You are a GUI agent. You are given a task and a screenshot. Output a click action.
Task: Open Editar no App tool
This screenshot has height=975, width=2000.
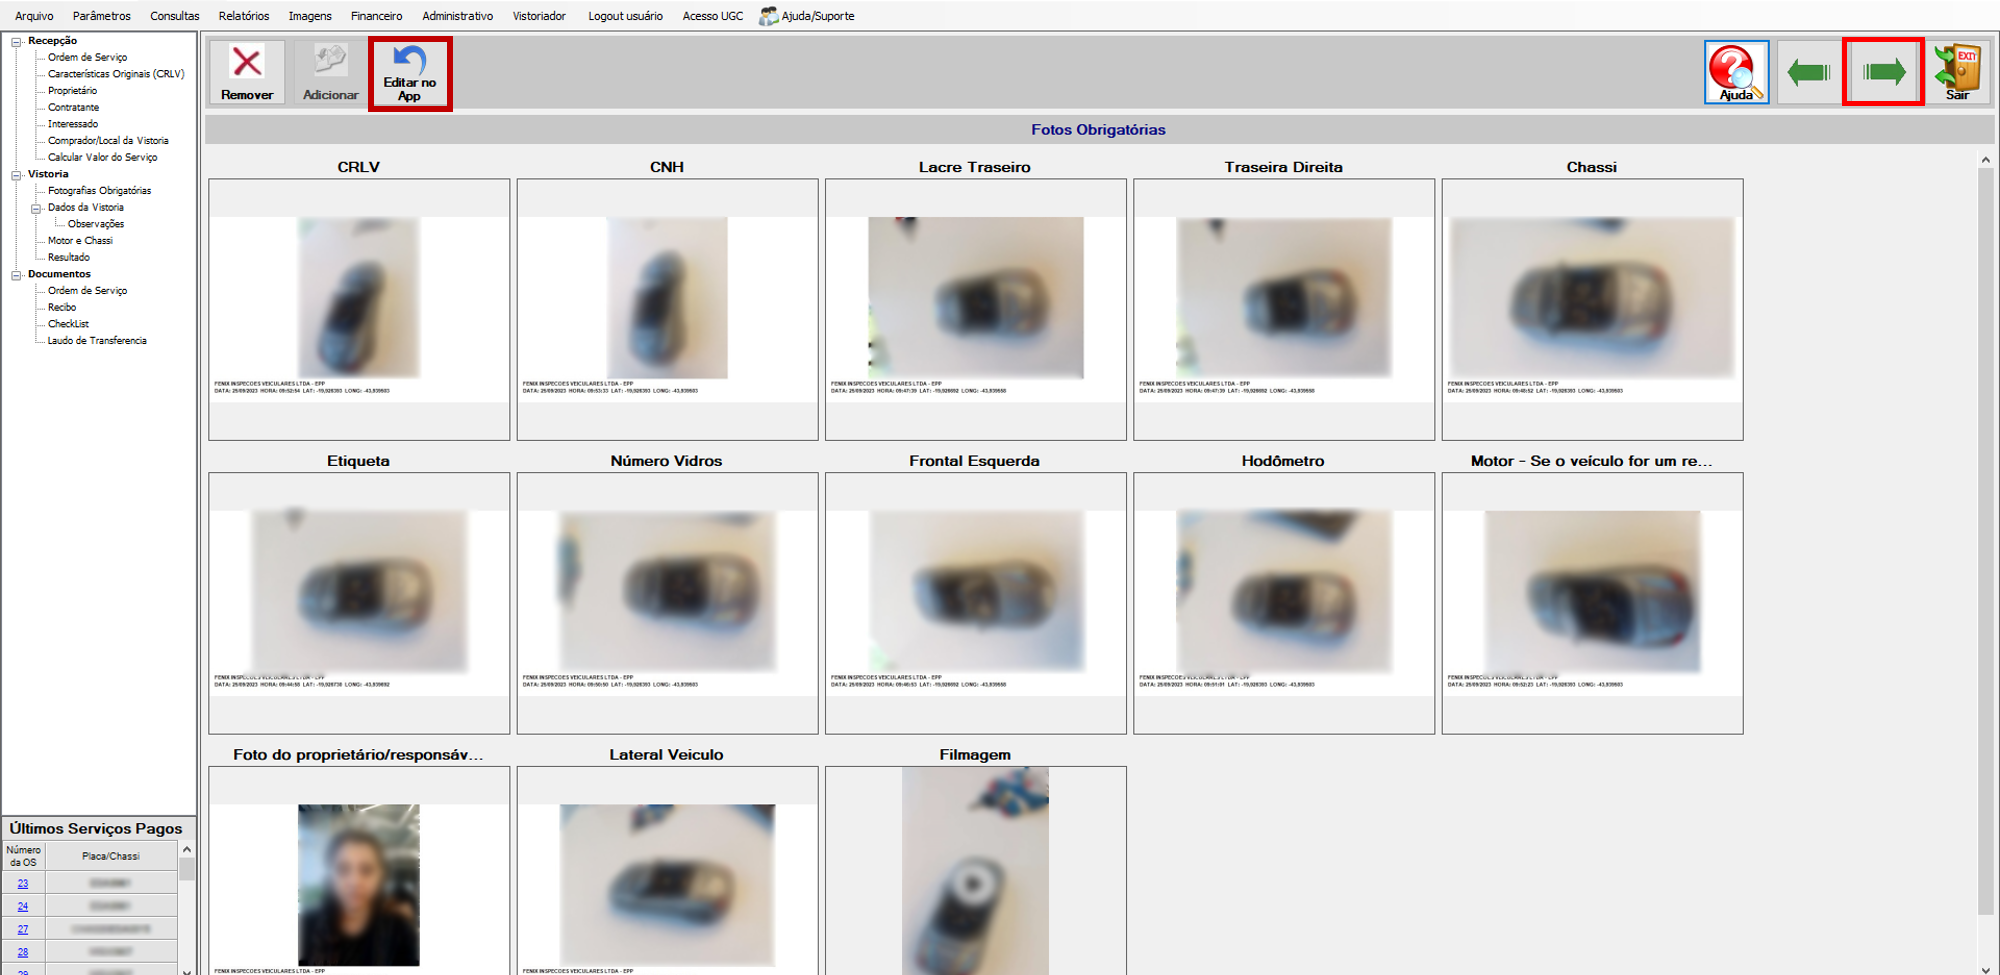tap(410, 73)
